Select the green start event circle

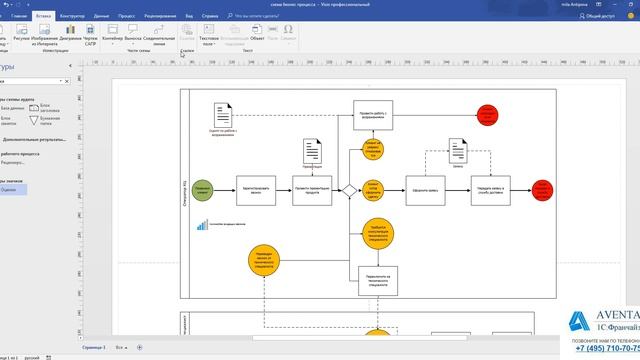click(x=202, y=190)
